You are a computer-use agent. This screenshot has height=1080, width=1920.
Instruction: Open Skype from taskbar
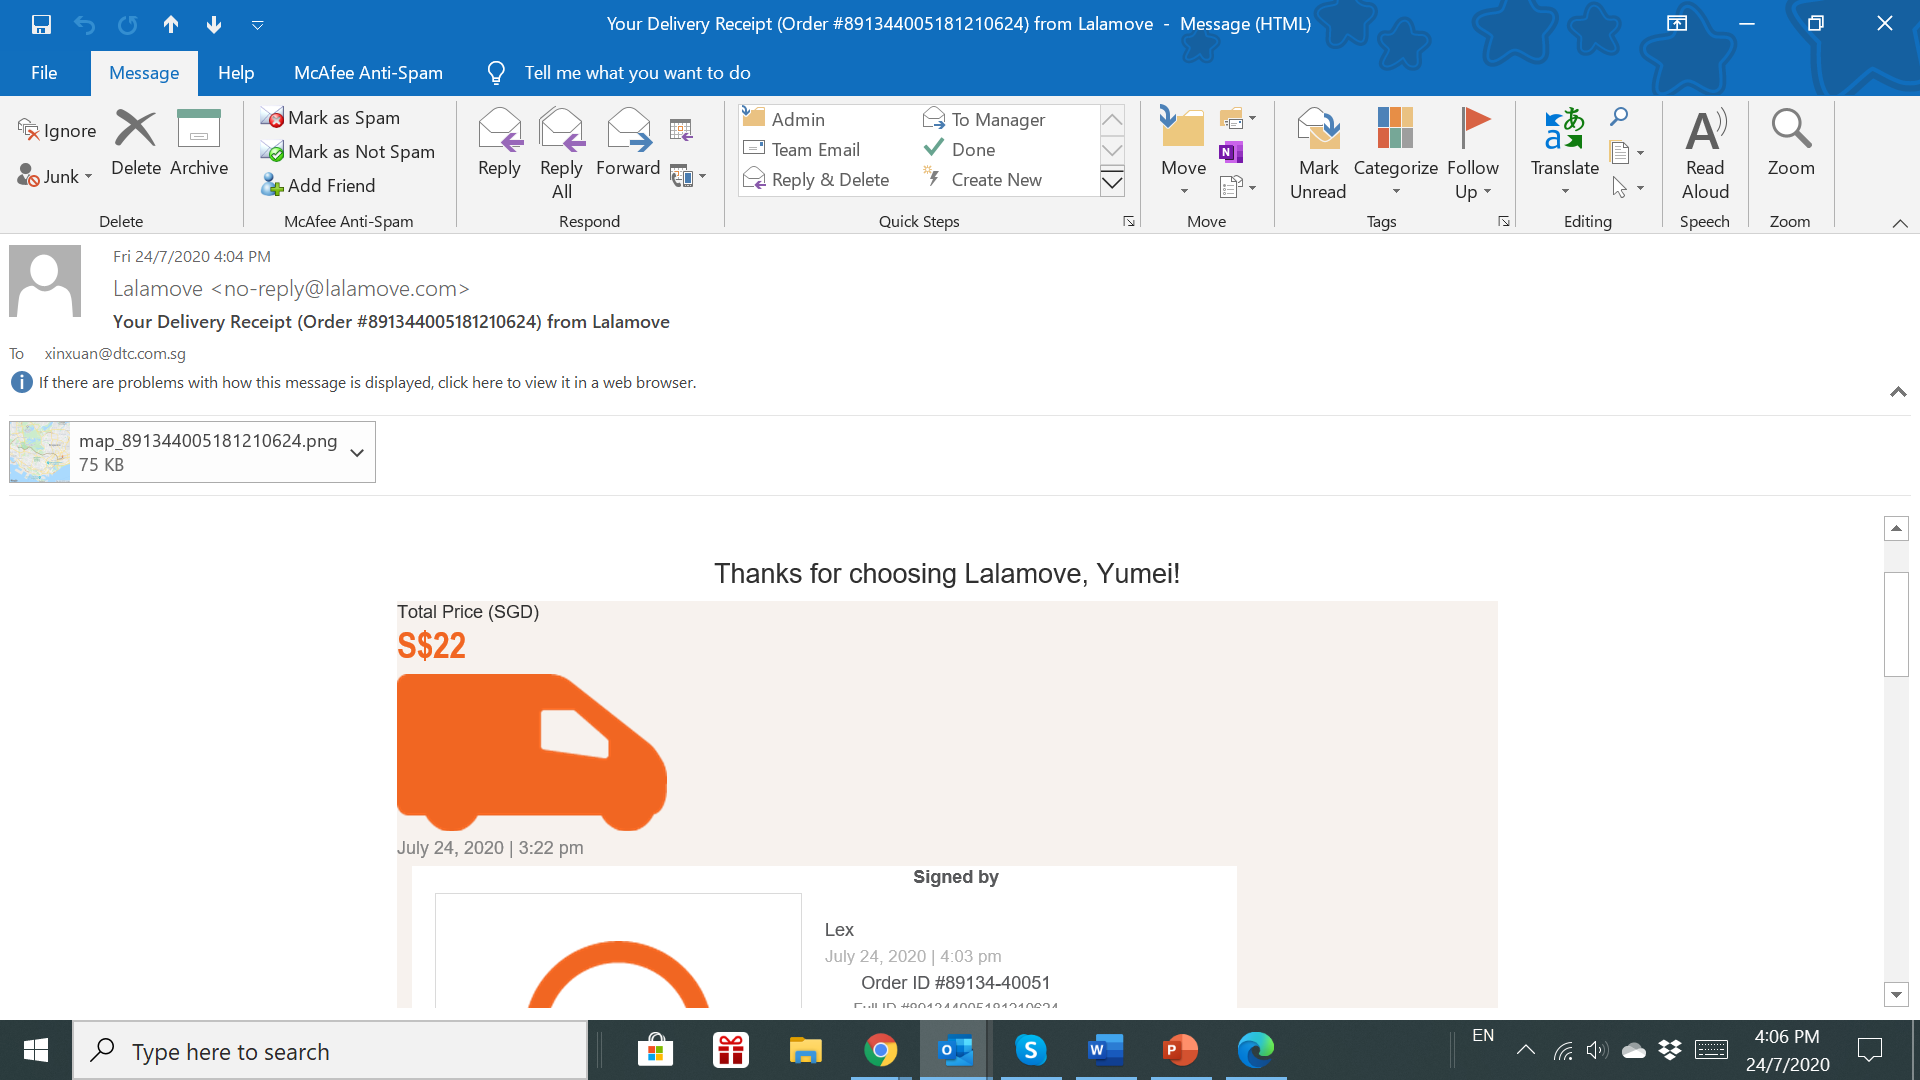1030,1050
